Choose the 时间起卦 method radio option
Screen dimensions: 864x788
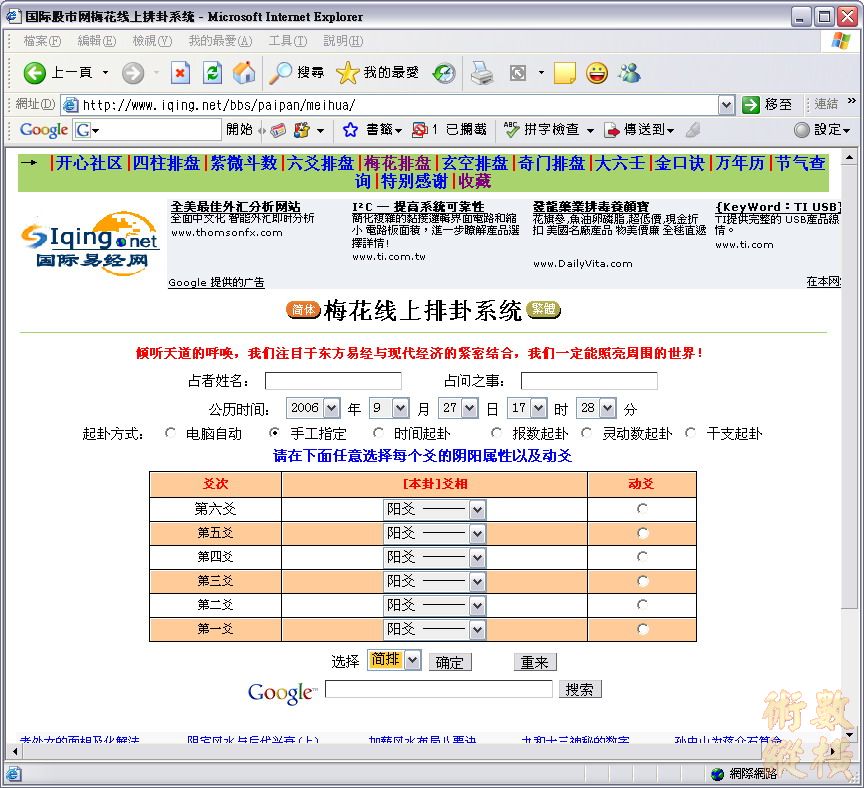[378, 433]
